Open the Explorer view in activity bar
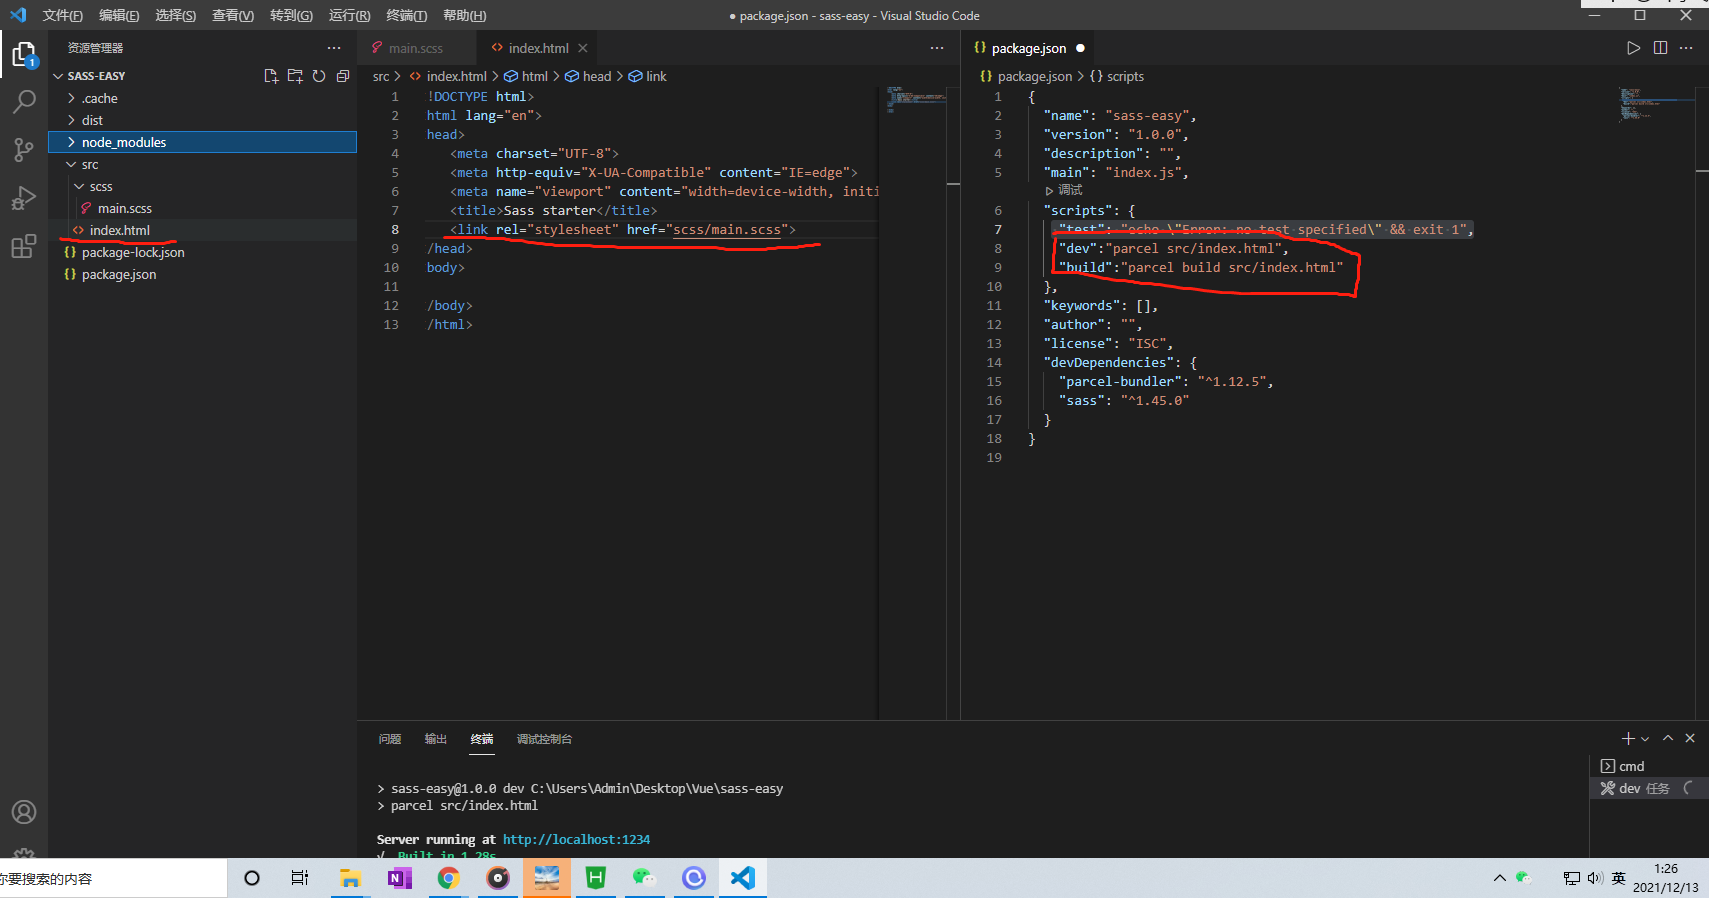Screen dimensions: 1709x898 pyautogui.click(x=24, y=54)
